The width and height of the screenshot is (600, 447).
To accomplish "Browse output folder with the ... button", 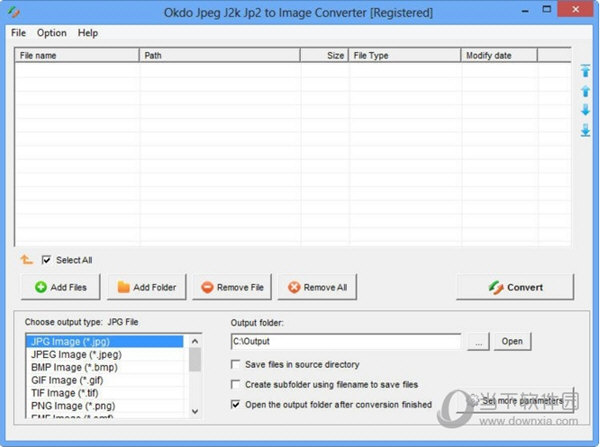I will (478, 341).
